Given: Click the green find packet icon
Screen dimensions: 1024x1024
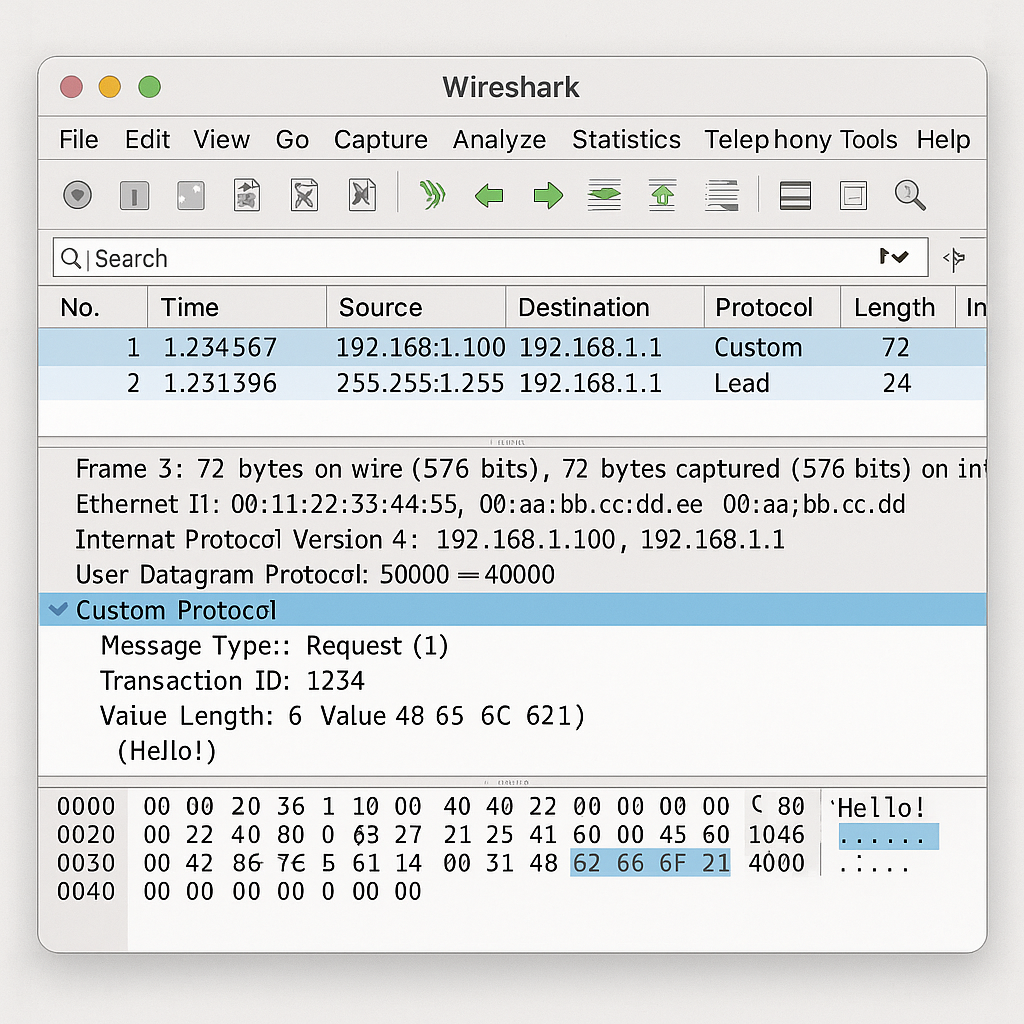Looking at the screenshot, I should coord(432,195).
